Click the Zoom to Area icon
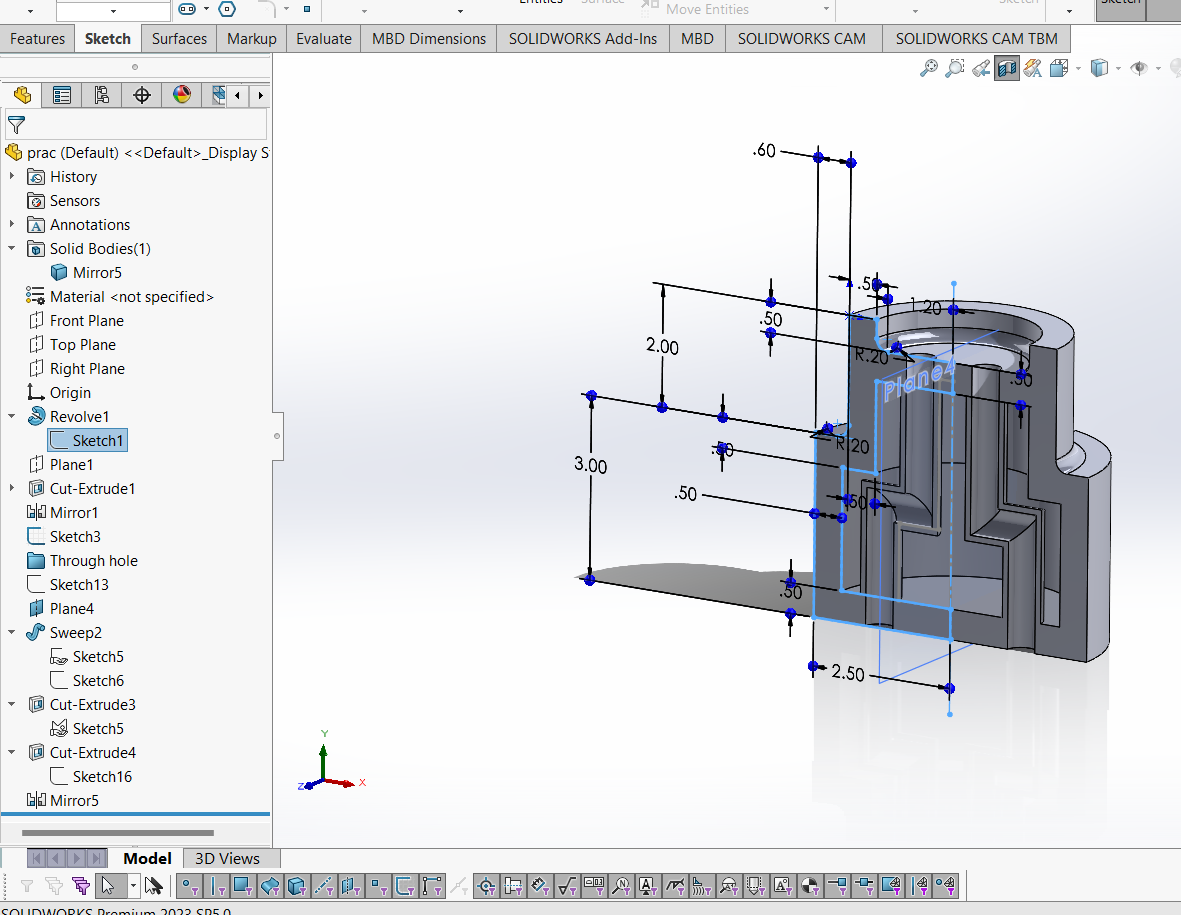 tap(954, 69)
